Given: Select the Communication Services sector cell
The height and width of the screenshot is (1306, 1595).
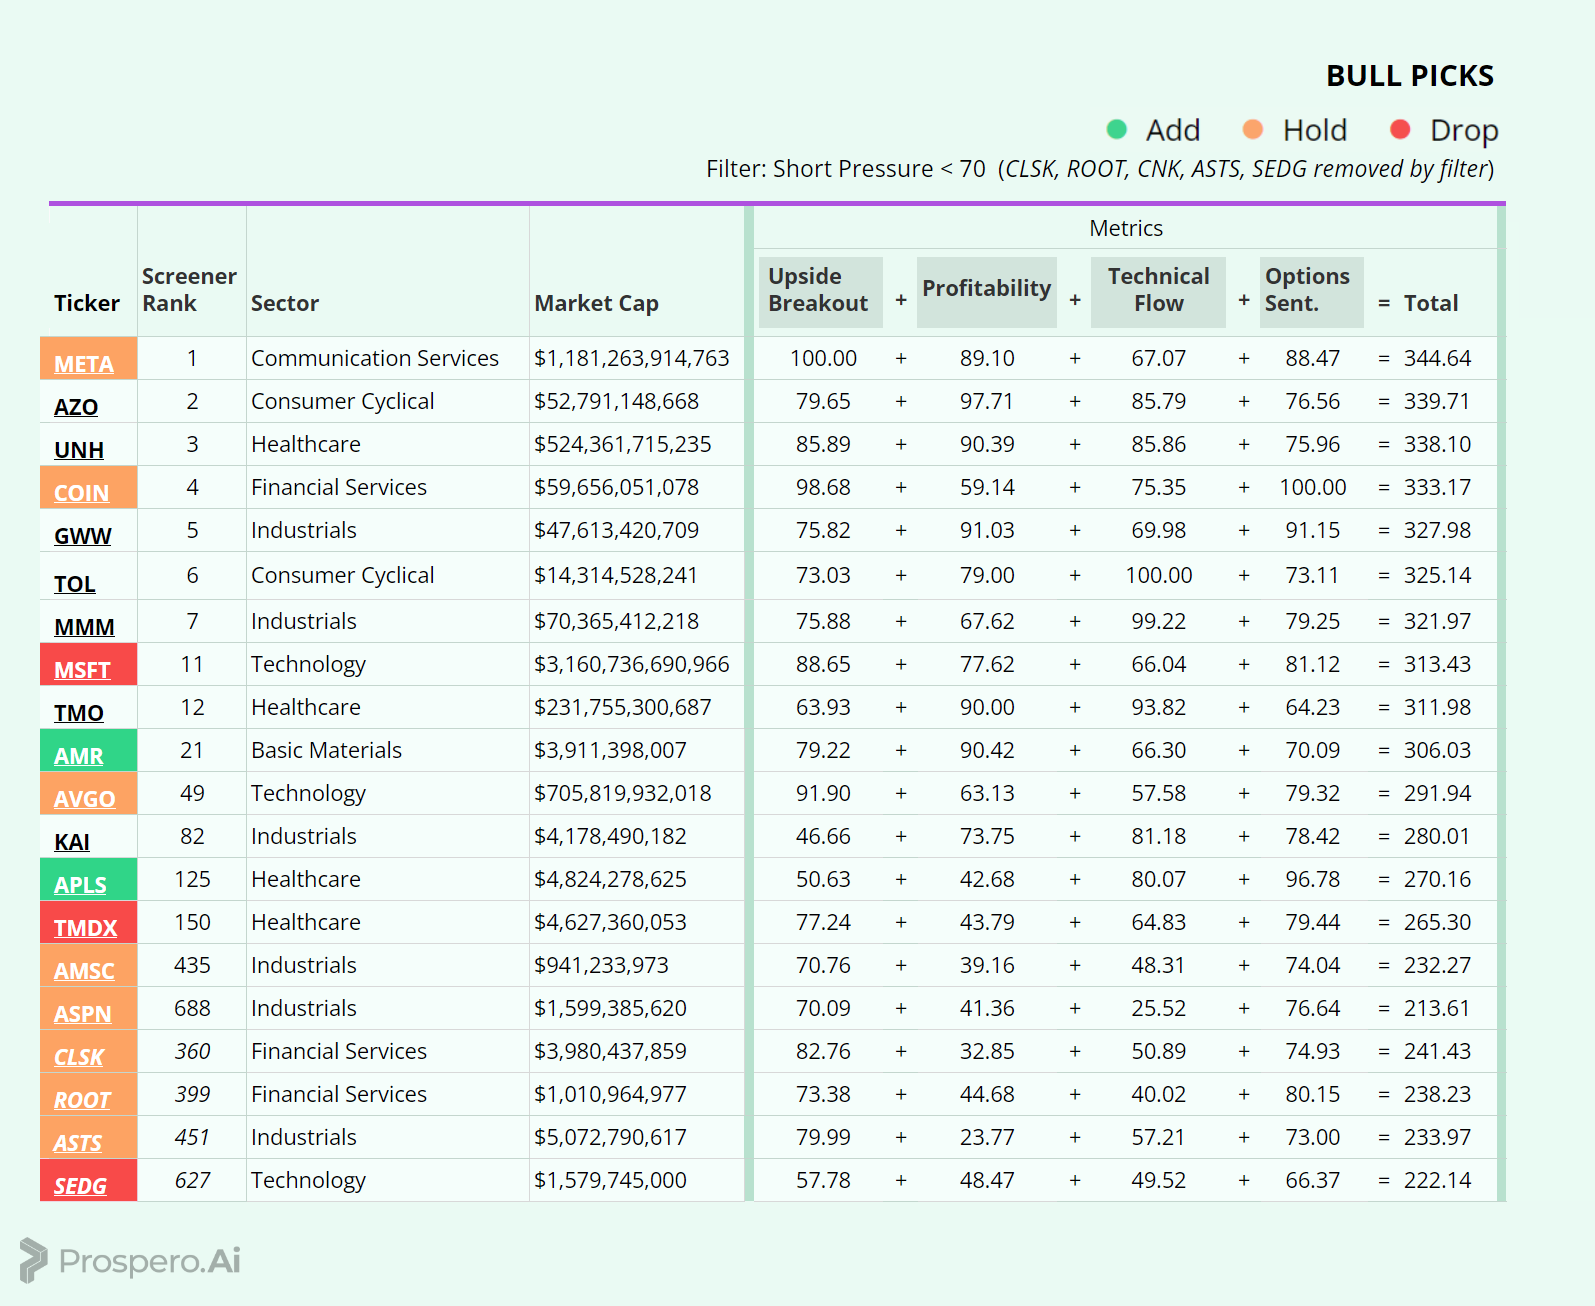Looking at the screenshot, I should pos(375,358).
